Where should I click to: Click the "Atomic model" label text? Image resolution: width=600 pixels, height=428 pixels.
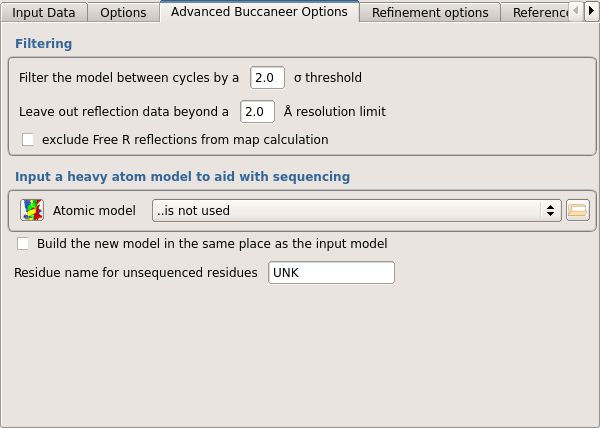click(94, 210)
